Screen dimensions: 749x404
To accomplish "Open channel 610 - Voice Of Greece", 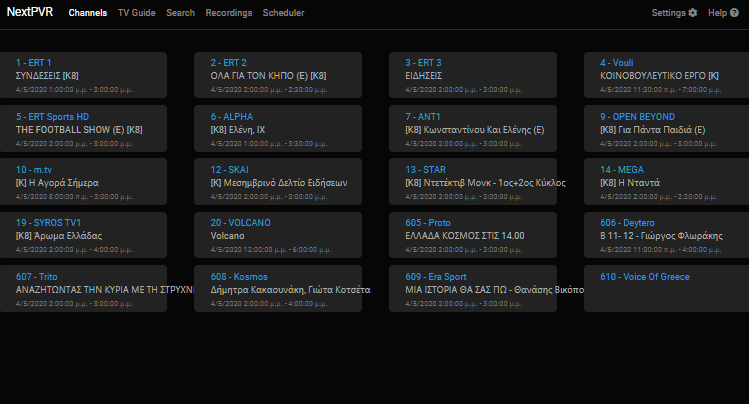I will (x=645, y=276).
